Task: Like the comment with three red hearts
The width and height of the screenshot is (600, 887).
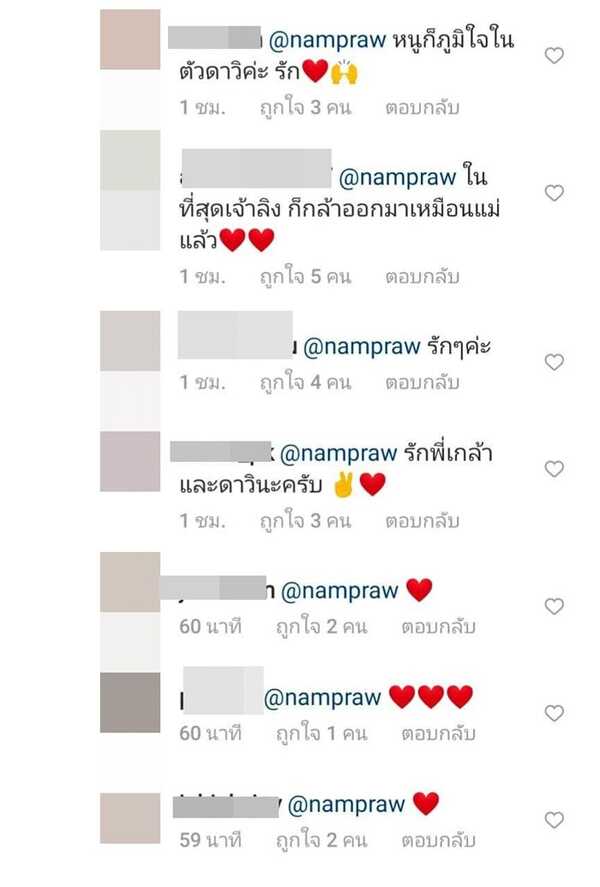Action: tap(554, 713)
